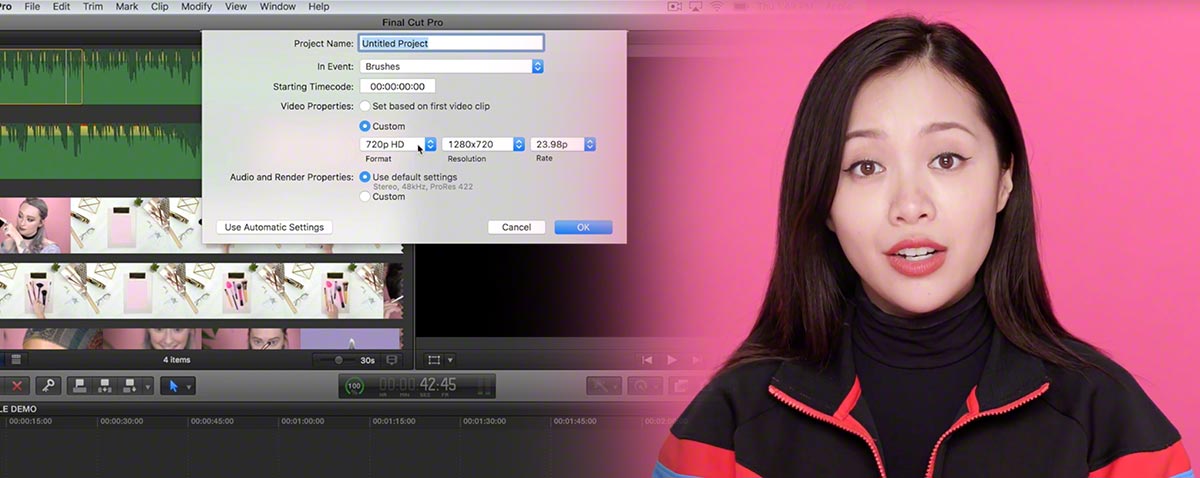
Task: Click the 00:01:30:00 mark on timeline ruler
Action: tap(486, 421)
